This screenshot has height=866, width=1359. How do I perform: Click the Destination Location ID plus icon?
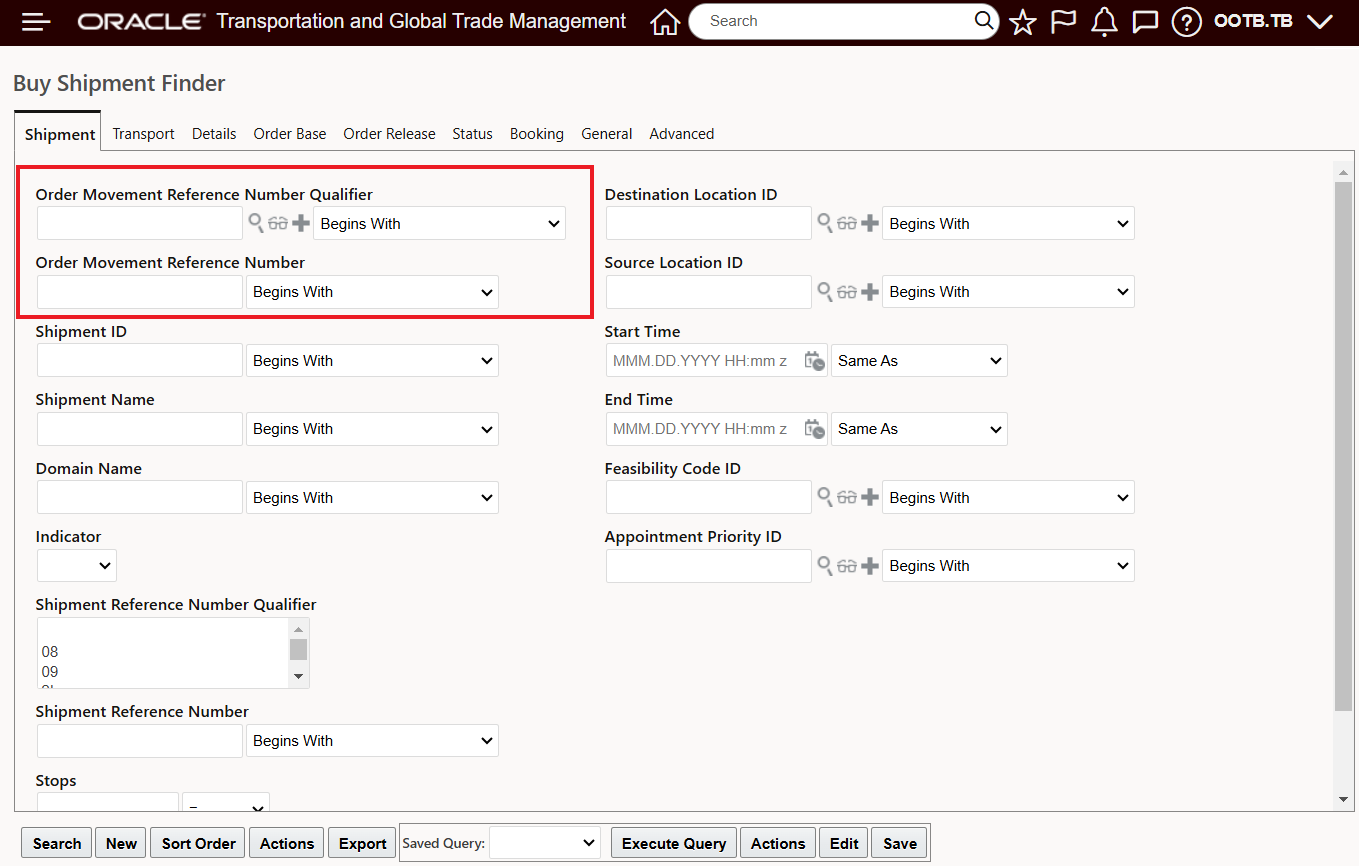(x=869, y=224)
